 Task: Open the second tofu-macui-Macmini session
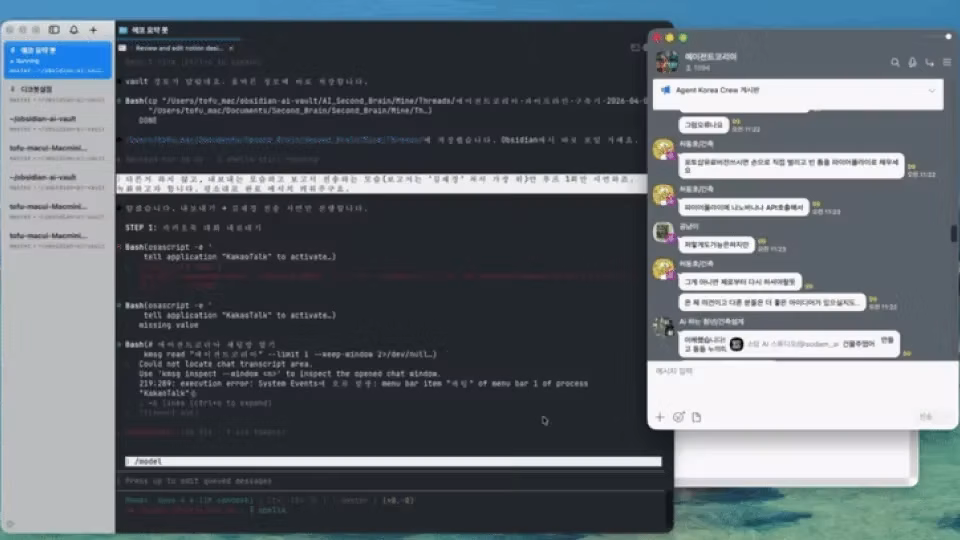[x=58, y=211]
